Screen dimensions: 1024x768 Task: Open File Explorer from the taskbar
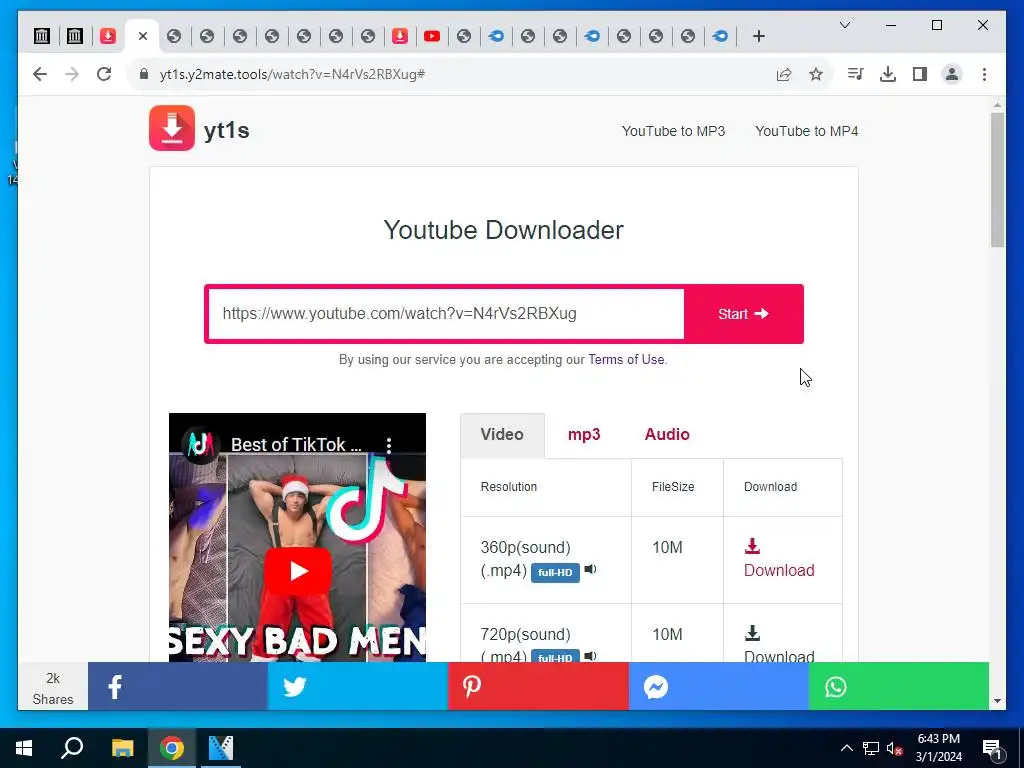click(x=122, y=748)
